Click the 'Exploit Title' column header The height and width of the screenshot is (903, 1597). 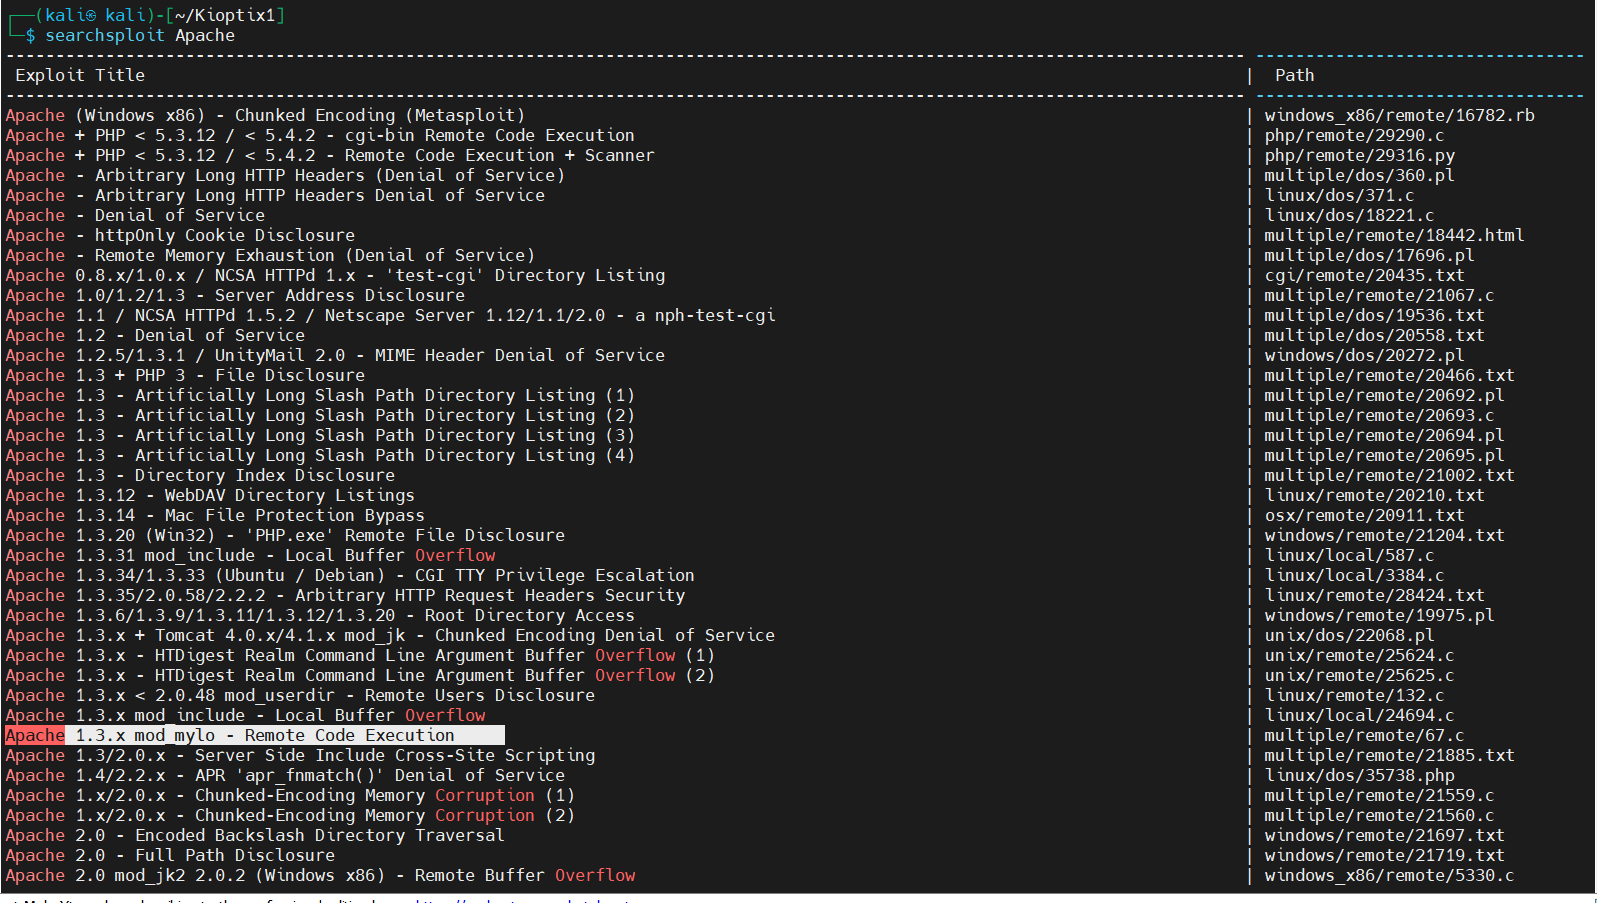click(80, 75)
